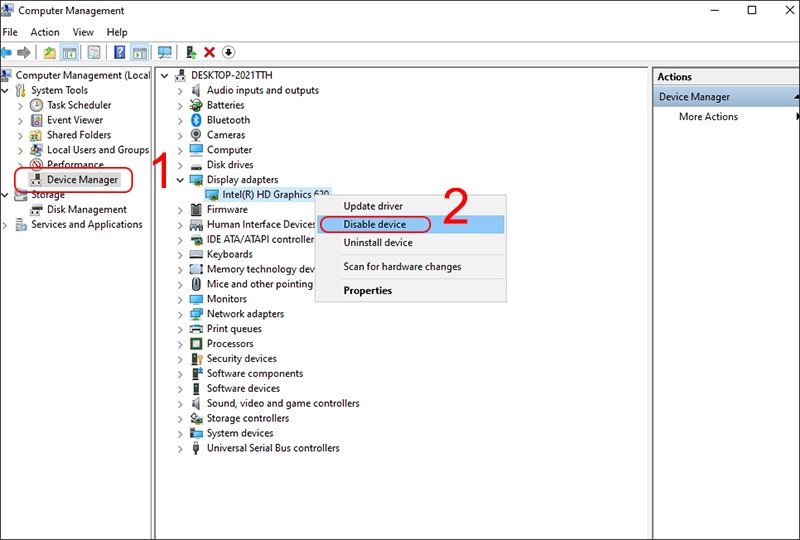Expand the Services and Applications node
800x540 pixels.
click(5, 225)
